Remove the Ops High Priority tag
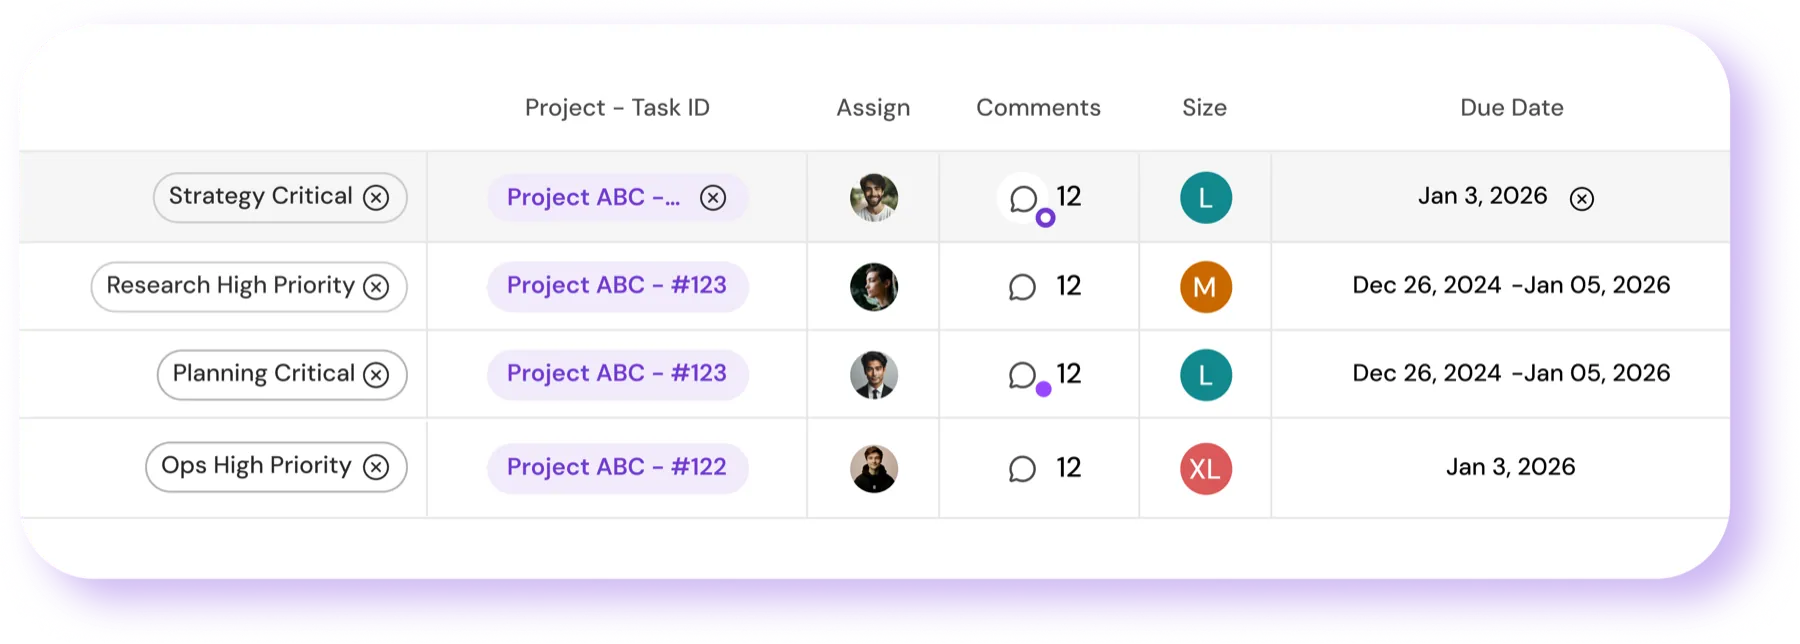 coord(376,467)
